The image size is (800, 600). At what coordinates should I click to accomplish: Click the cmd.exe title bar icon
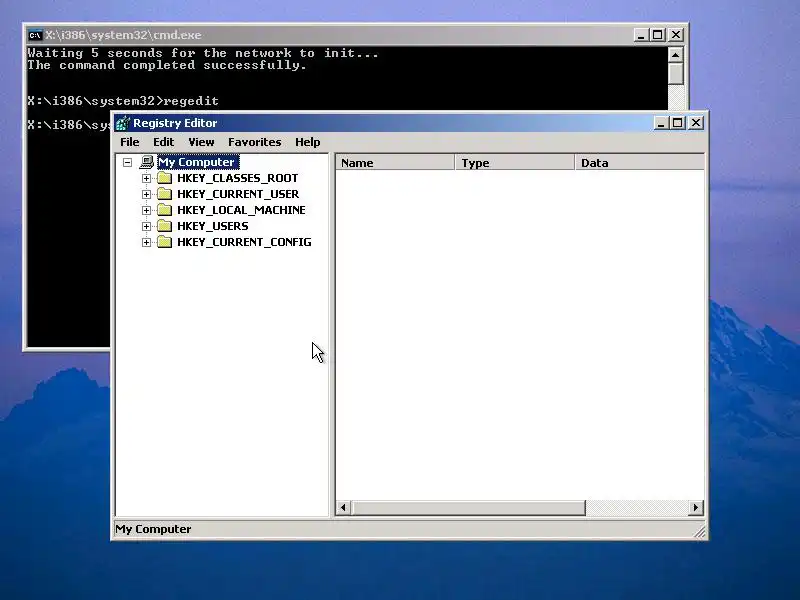click(x=35, y=35)
